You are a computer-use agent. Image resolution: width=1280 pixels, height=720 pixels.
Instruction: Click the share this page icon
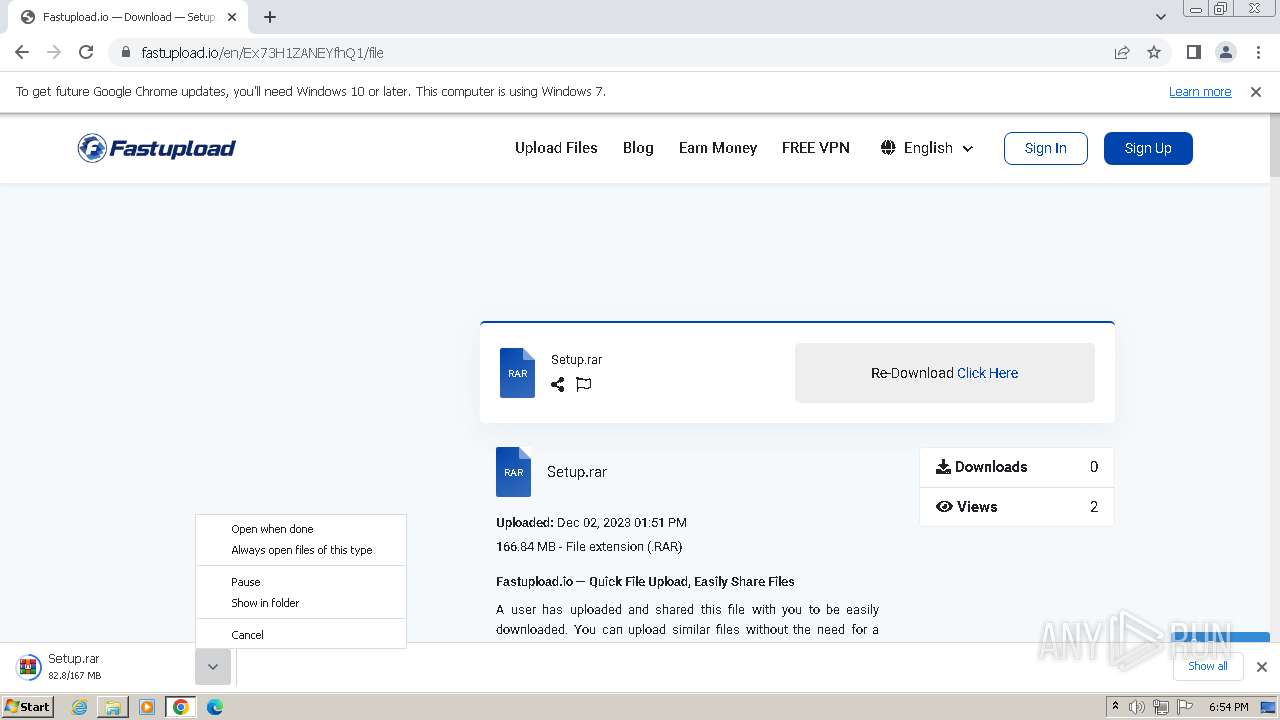(1122, 52)
